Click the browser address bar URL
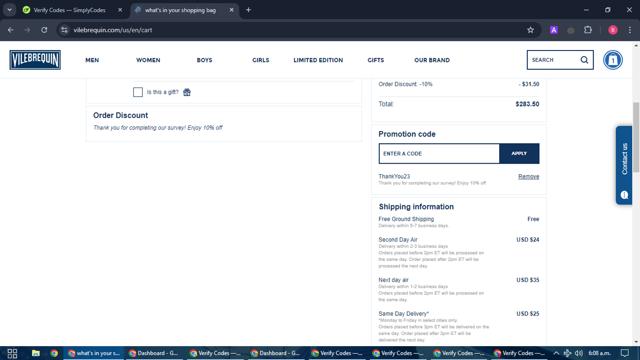640x360 pixels. tap(113, 30)
